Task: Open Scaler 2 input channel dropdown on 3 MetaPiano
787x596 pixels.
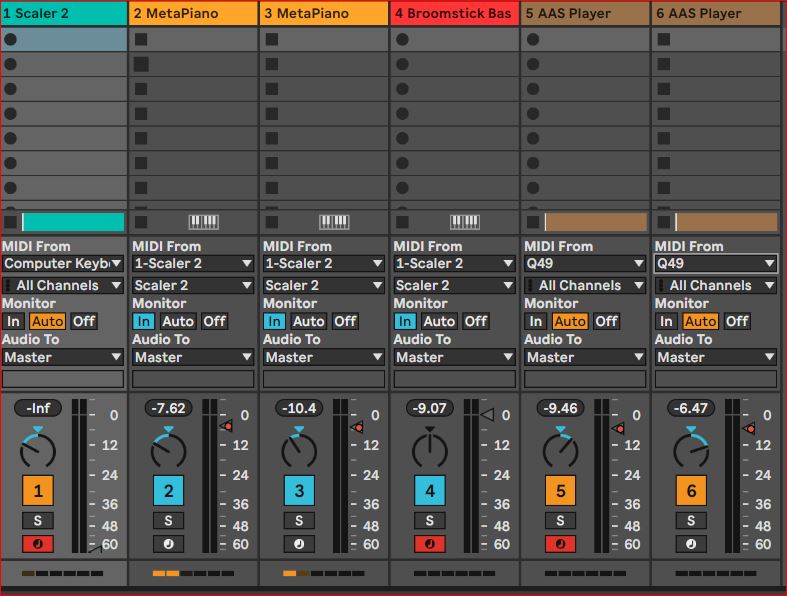Action: pos(324,285)
